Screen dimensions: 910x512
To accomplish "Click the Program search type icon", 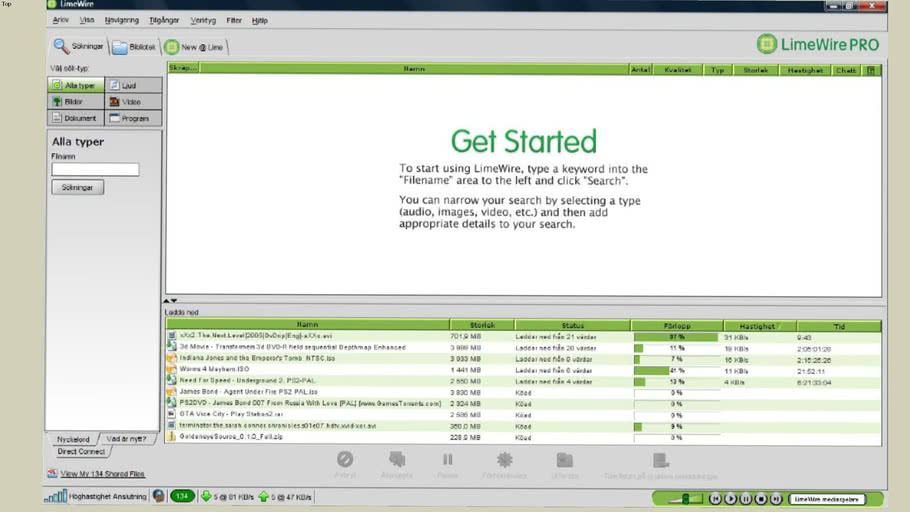I will pos(115,118).
